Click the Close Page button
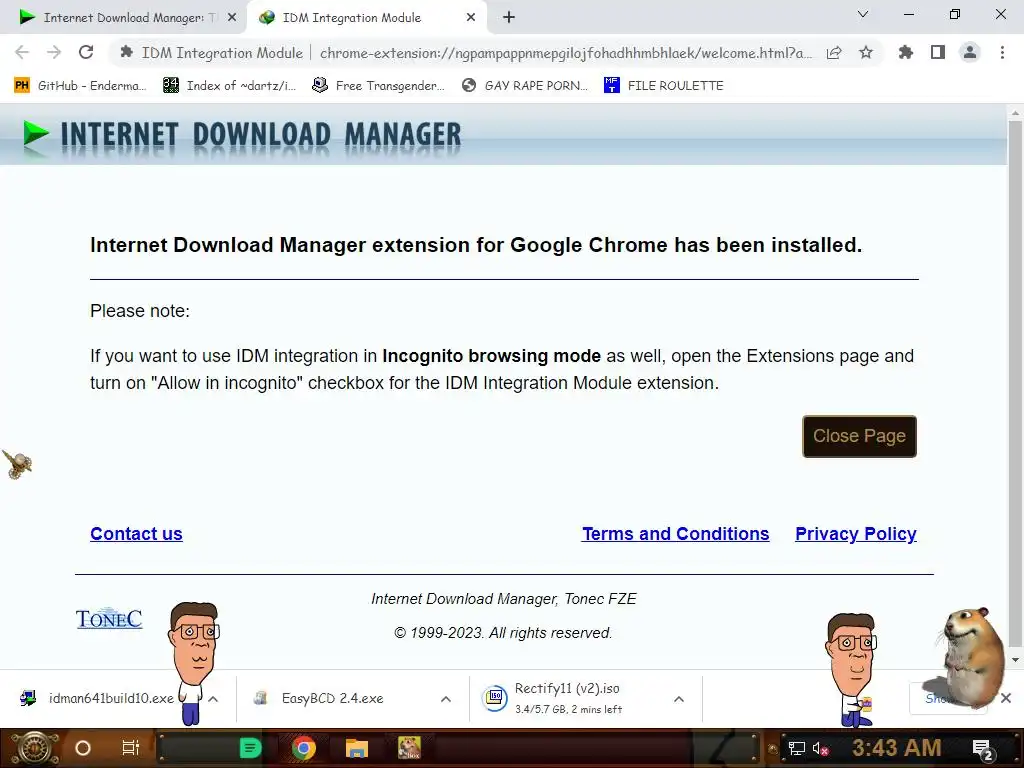The image size is (1024, 768). click(x=859, y=436)
